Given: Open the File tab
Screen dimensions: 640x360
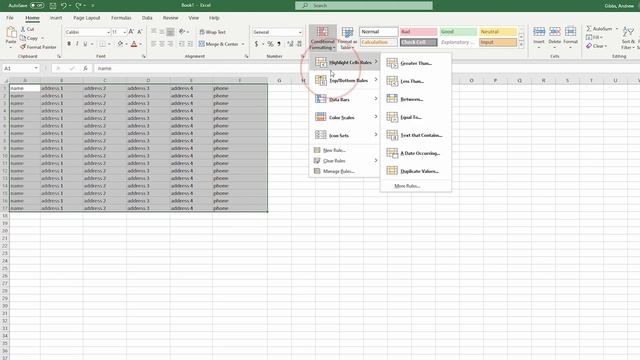Looking at the screenshot, I should (x=10, y=18).
